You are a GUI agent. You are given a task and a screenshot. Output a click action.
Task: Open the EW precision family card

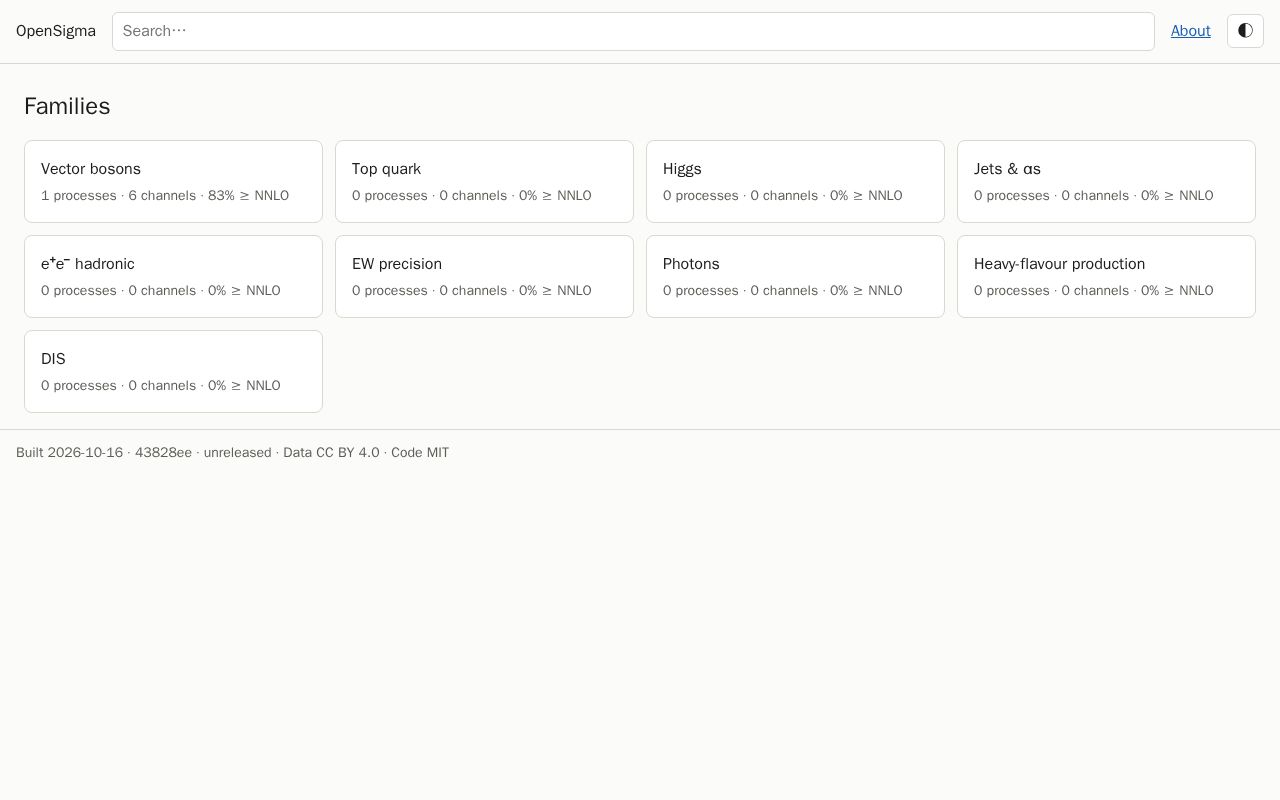coord(484,276)
